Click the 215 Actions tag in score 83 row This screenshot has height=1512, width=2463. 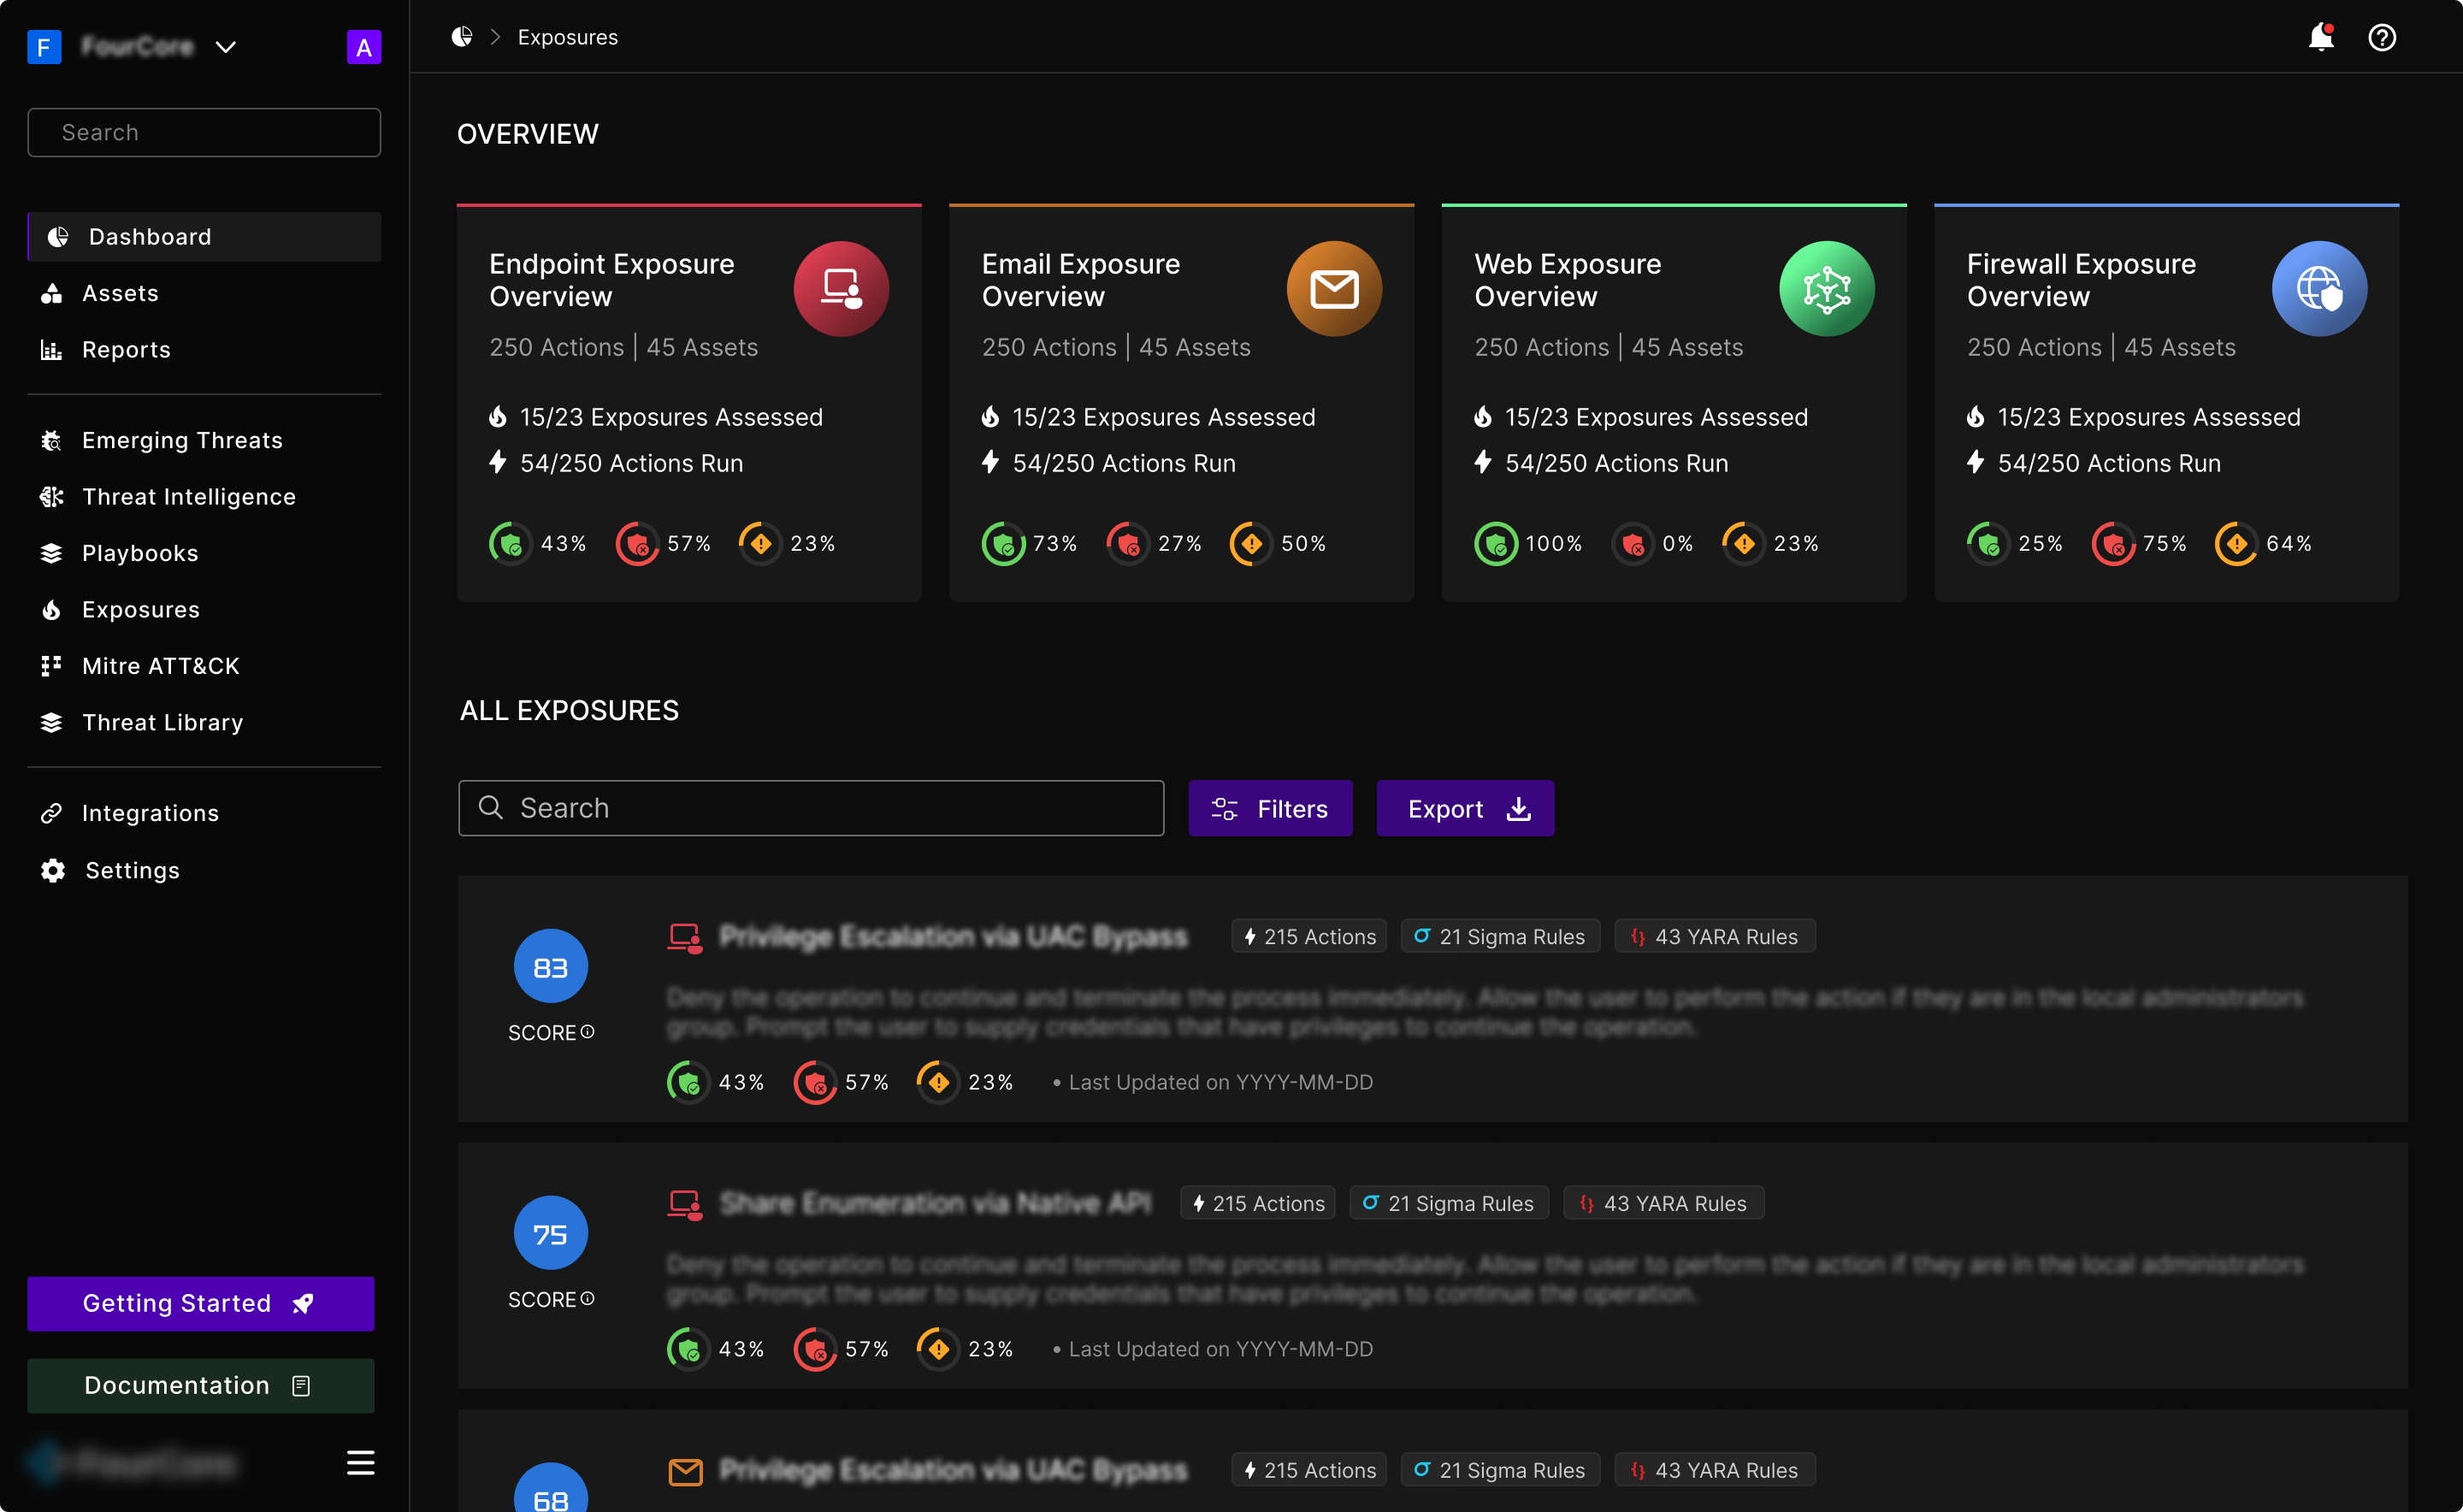click(x=1309, y=936)
